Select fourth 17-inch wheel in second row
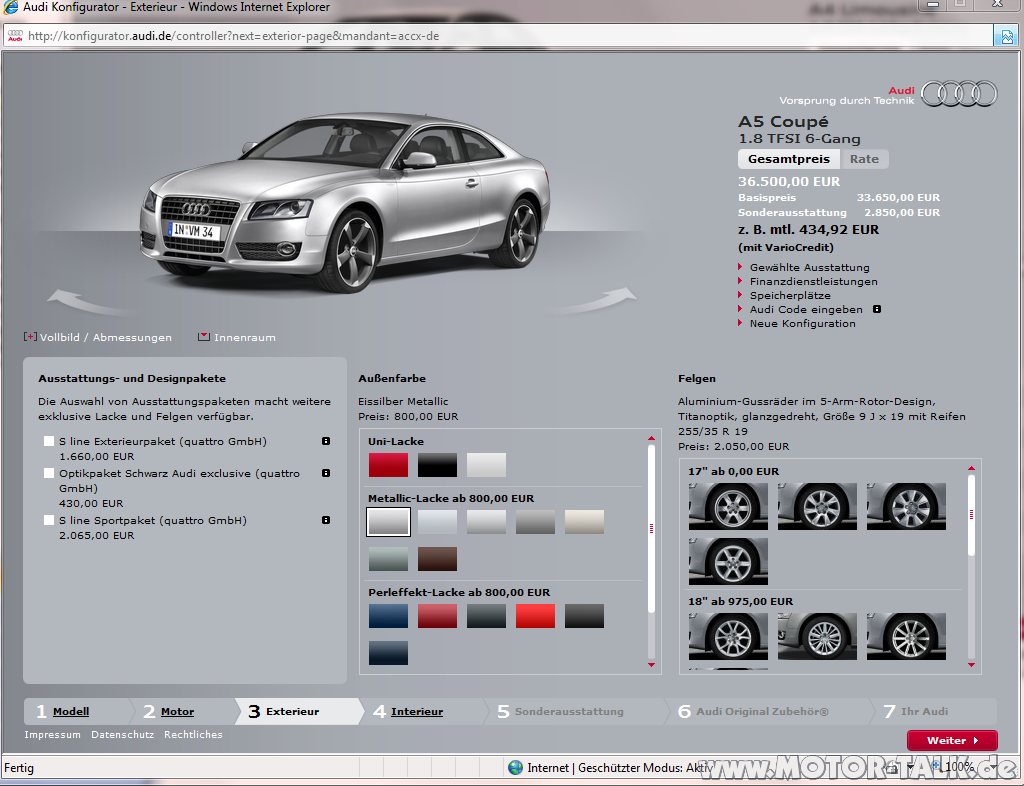 click(728, 561)
